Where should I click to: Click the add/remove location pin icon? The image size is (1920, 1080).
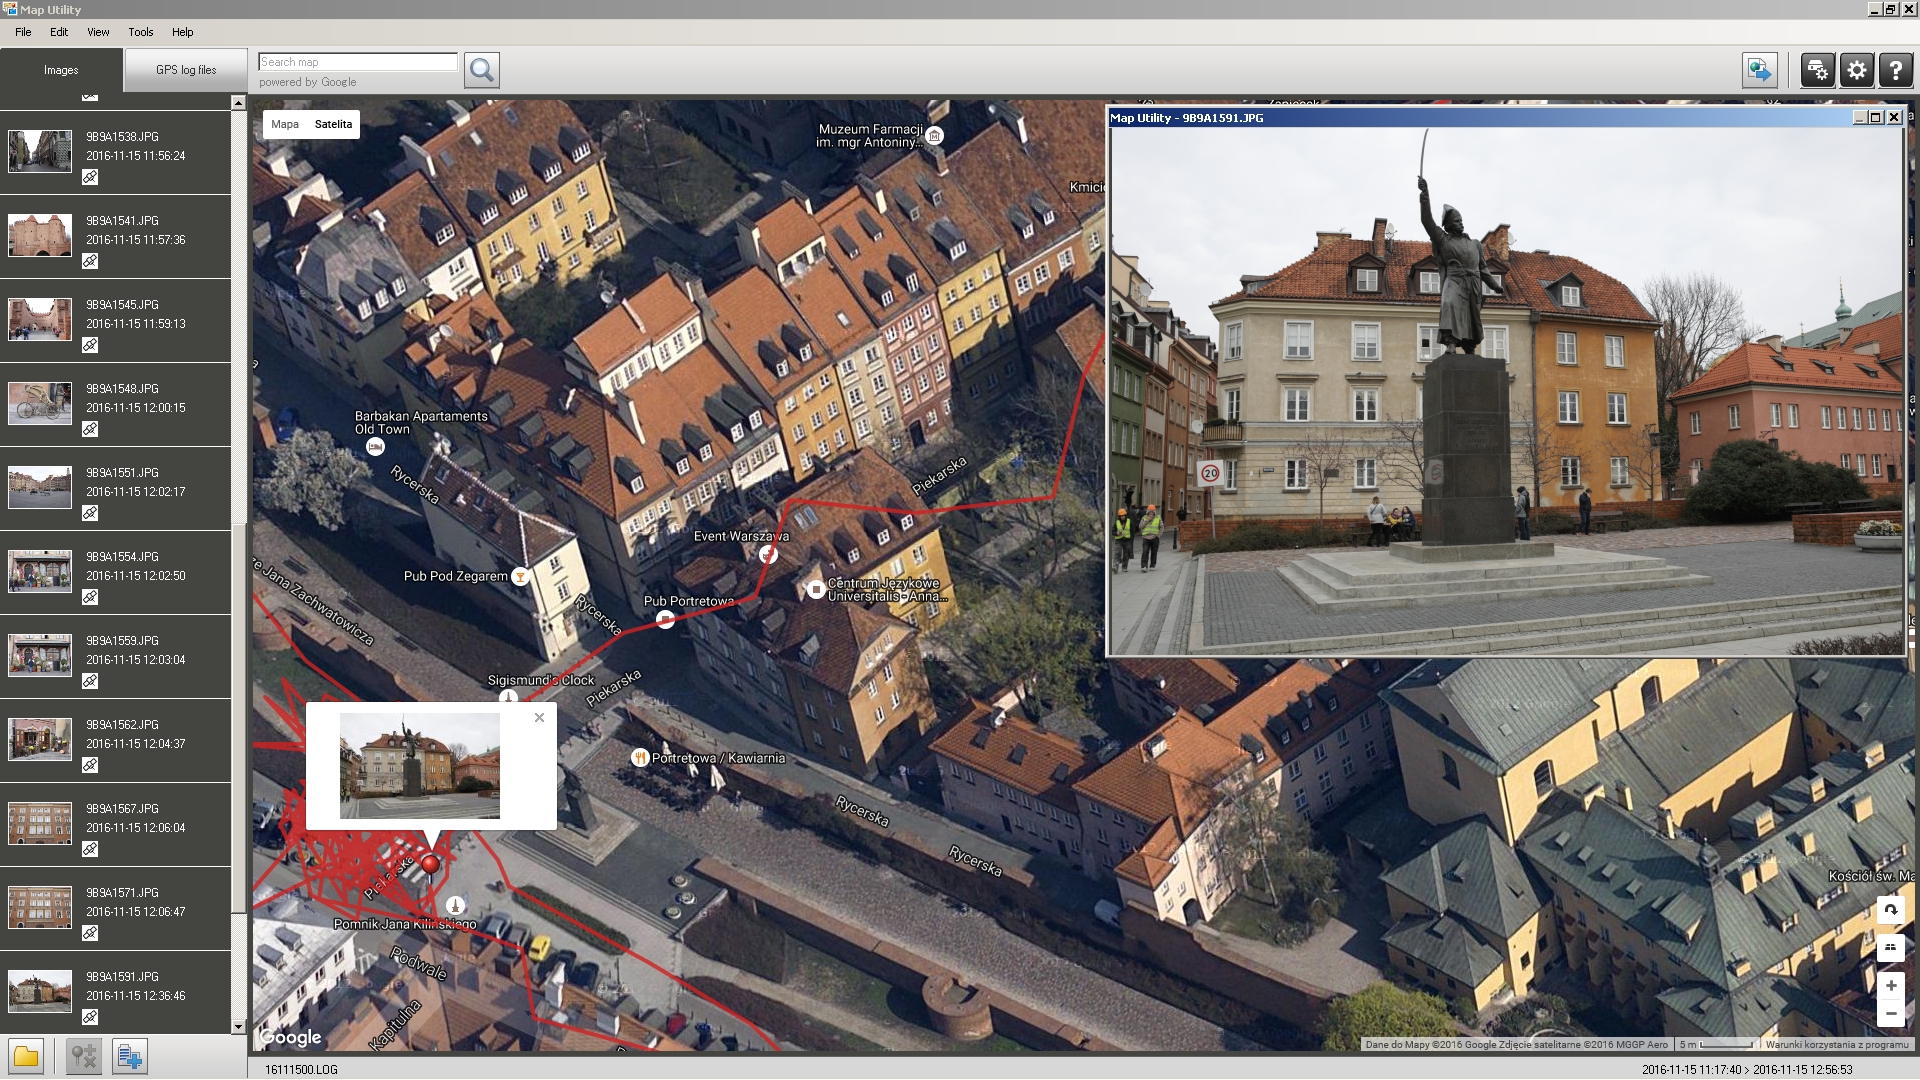[84, 1056]
